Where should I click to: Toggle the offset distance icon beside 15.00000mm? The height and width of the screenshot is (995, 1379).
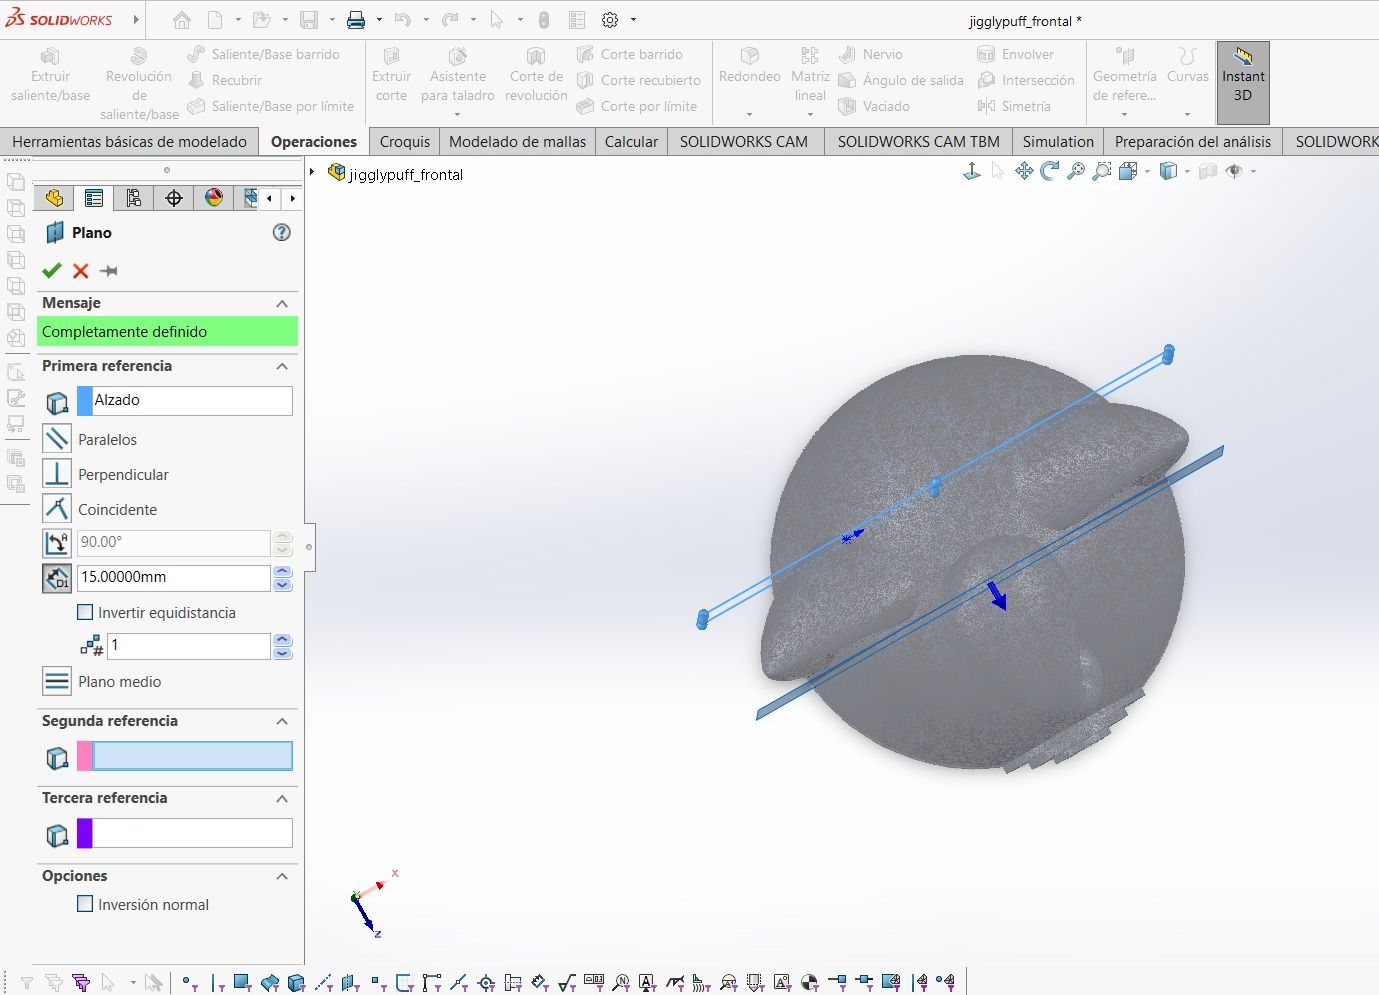point(57,578)
